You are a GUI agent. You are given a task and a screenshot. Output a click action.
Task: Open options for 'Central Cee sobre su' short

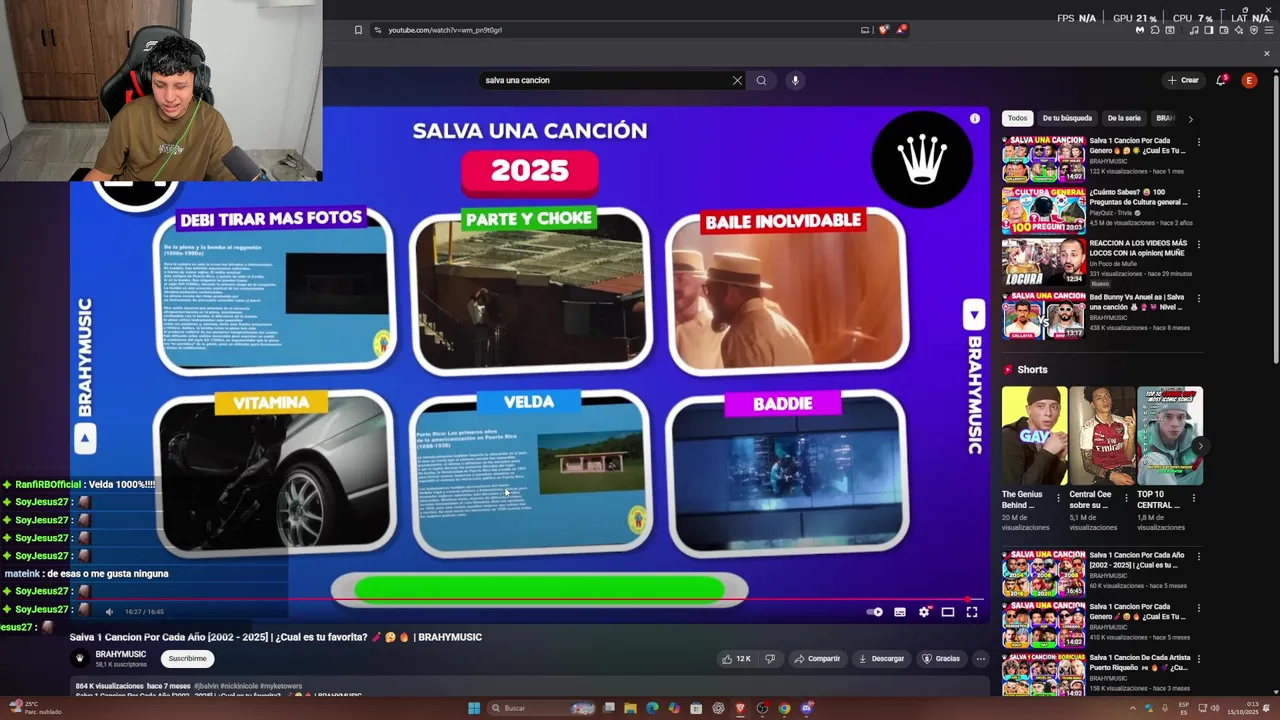coord(1127,497)
